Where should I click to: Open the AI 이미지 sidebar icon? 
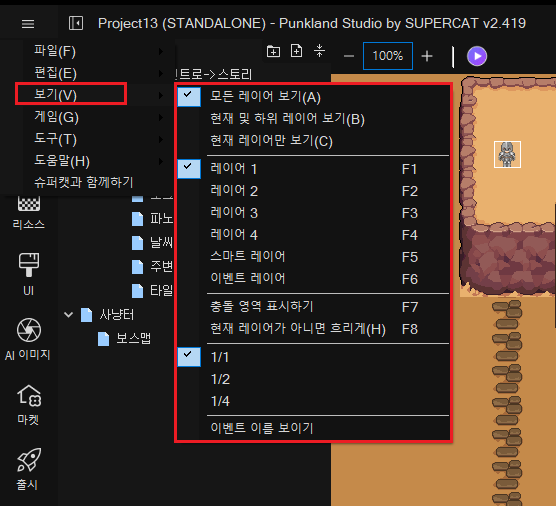28,339
